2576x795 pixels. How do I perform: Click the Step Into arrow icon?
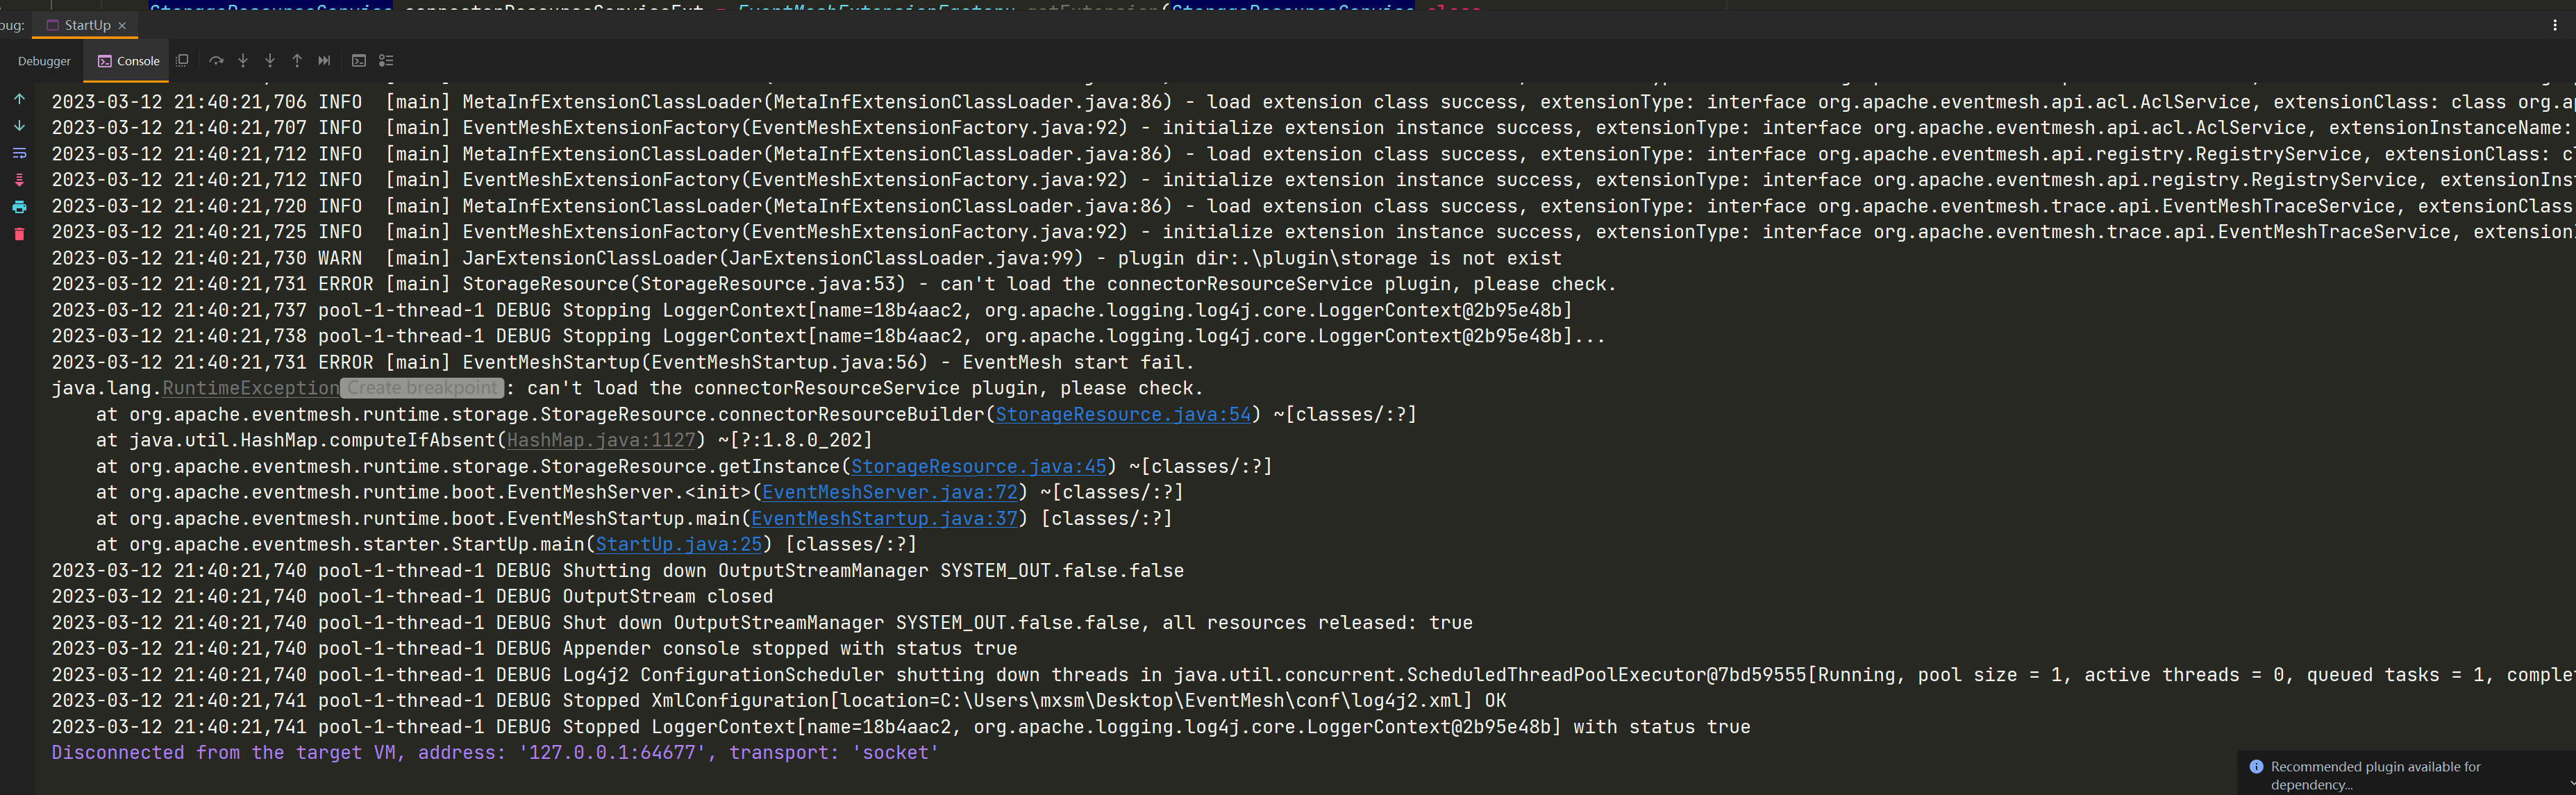point(243,61)
